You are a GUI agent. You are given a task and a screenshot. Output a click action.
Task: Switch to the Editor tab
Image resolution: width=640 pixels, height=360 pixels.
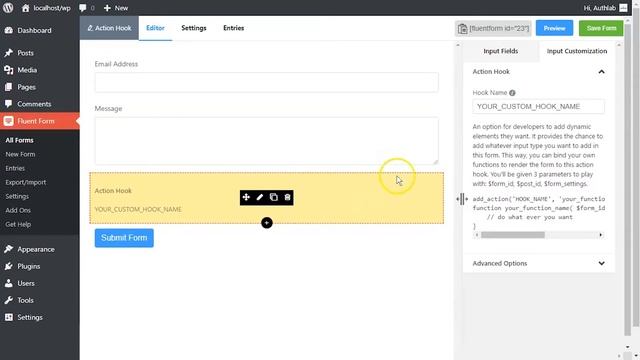pos(155,28)
